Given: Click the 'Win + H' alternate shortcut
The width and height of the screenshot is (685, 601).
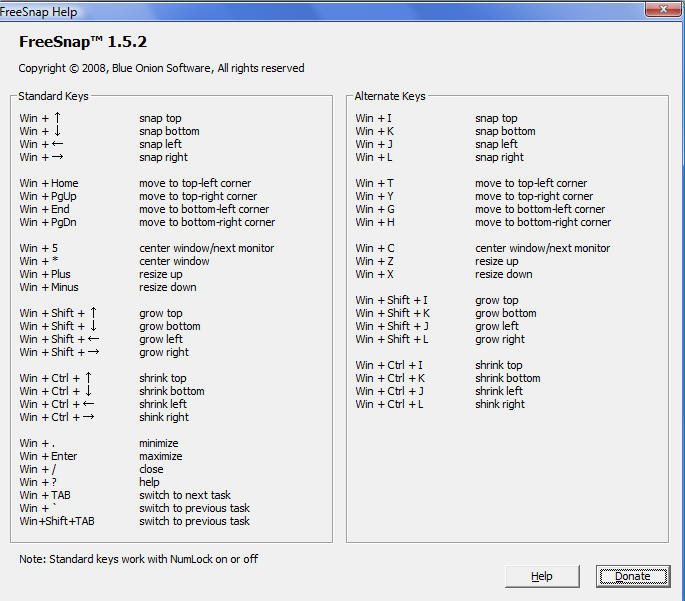Looking at the screenshot, I should coord(375,222).
